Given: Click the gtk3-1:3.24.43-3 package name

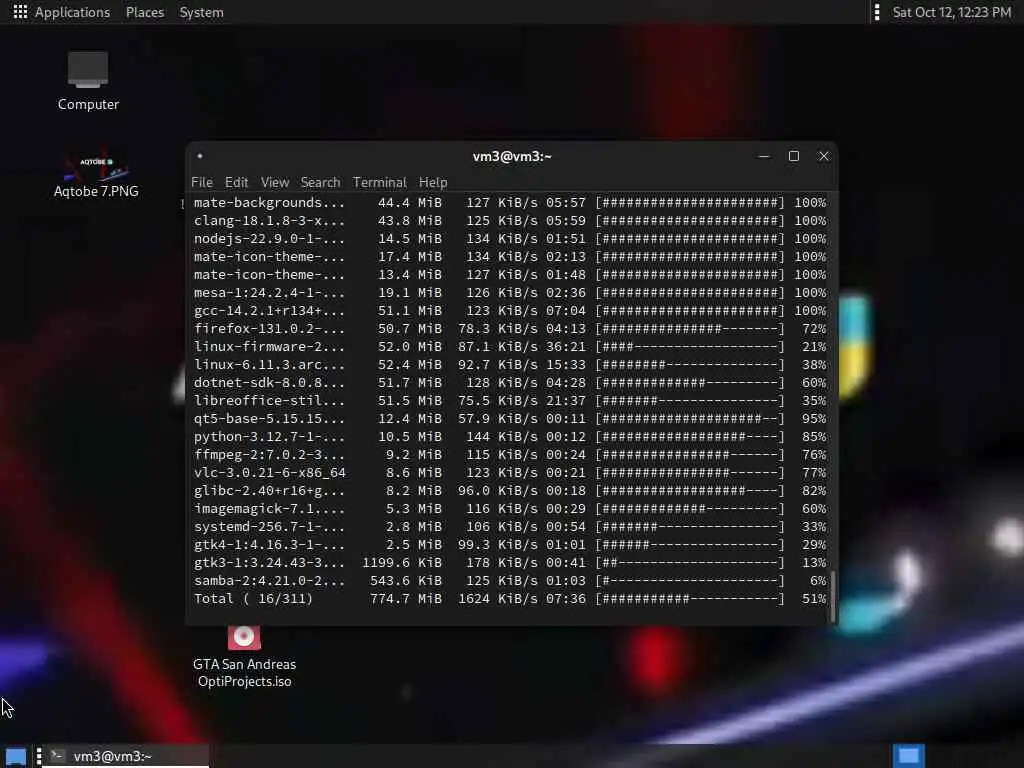Looking at the screenshot, I should click(269, 563).
